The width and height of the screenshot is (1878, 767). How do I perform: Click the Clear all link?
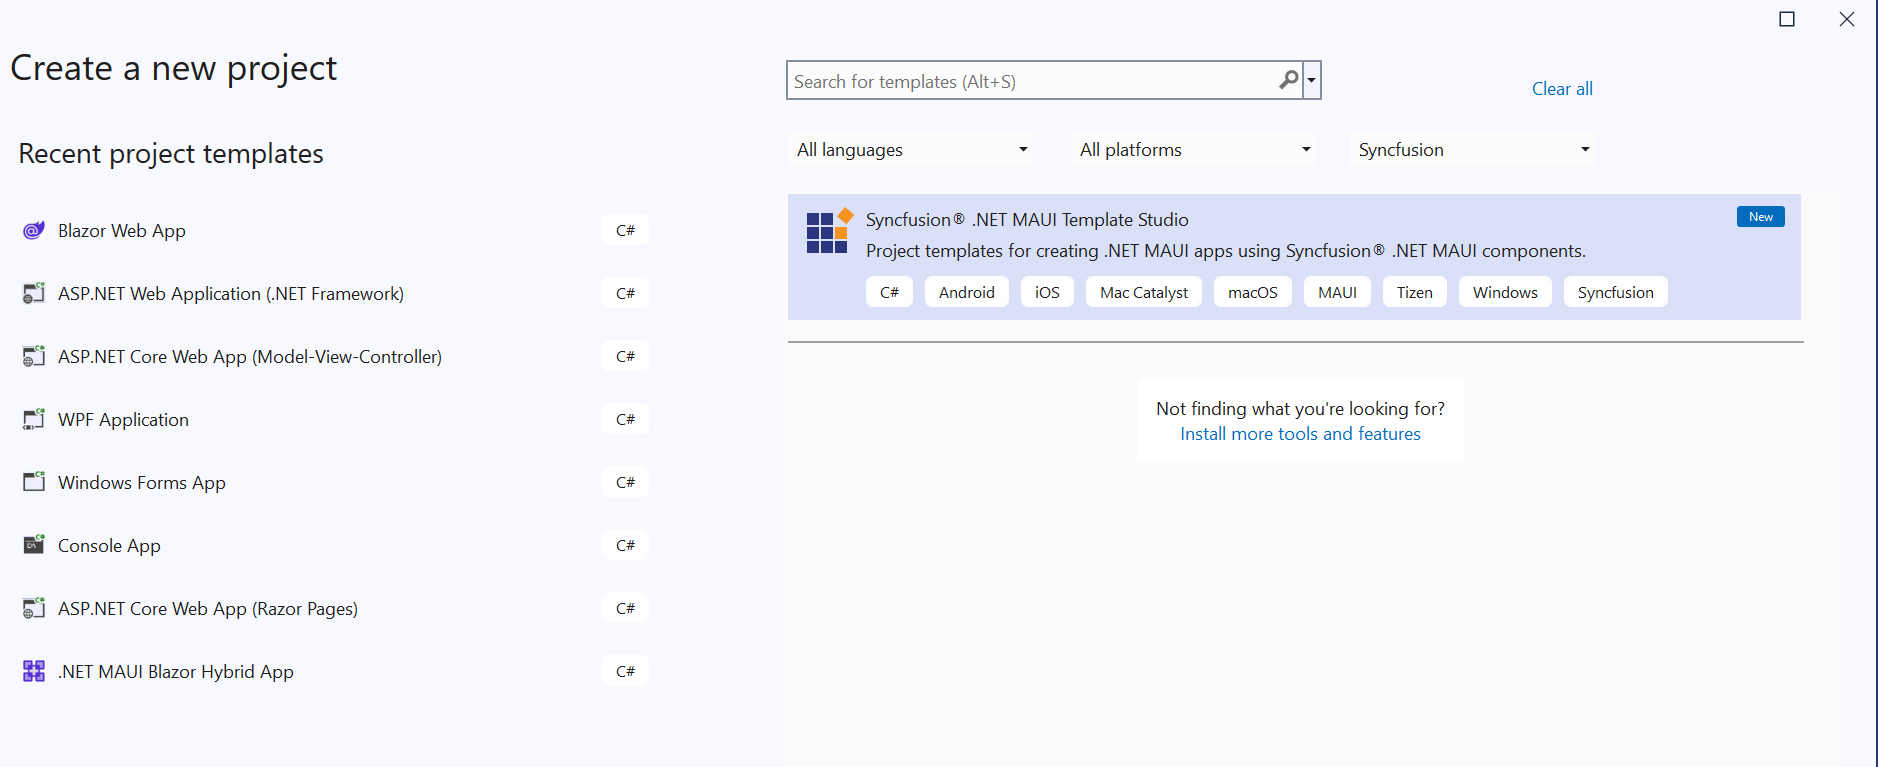pos(1562,89)
